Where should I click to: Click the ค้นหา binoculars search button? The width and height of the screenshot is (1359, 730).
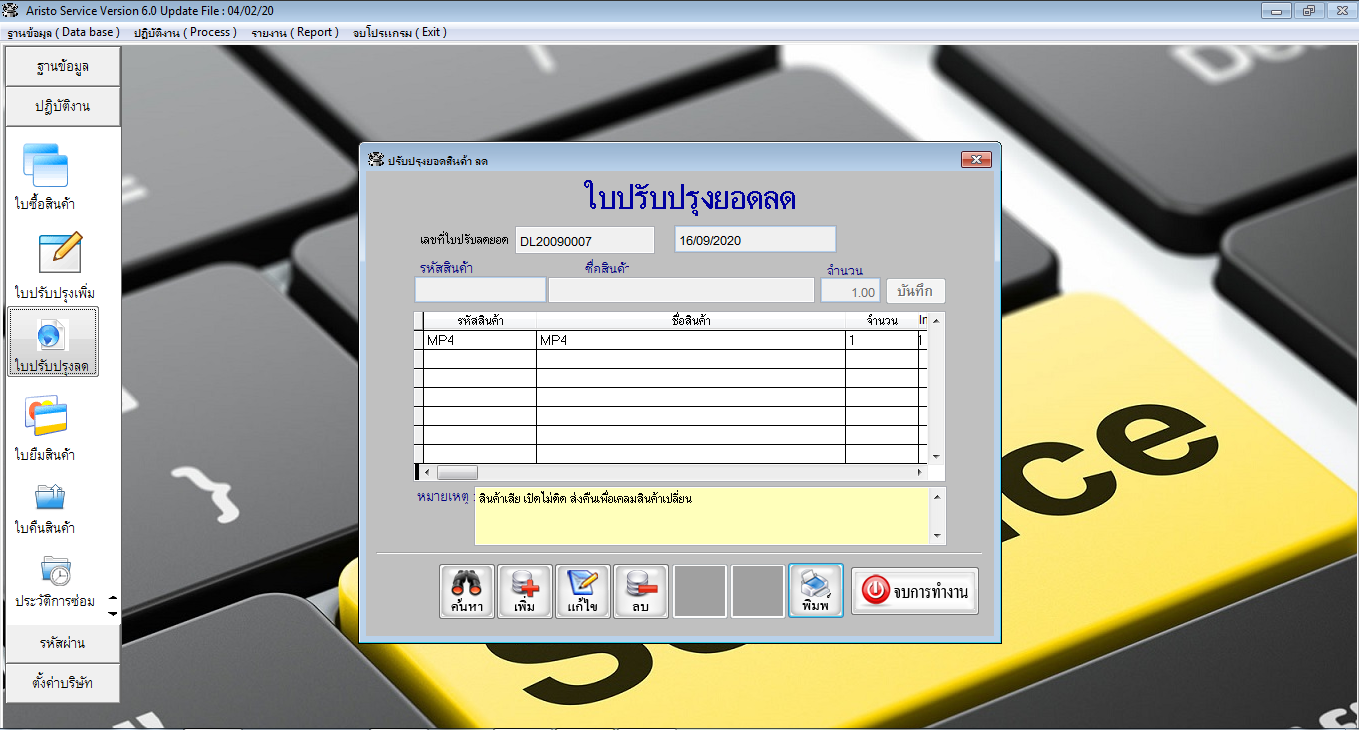pos(466,591)
